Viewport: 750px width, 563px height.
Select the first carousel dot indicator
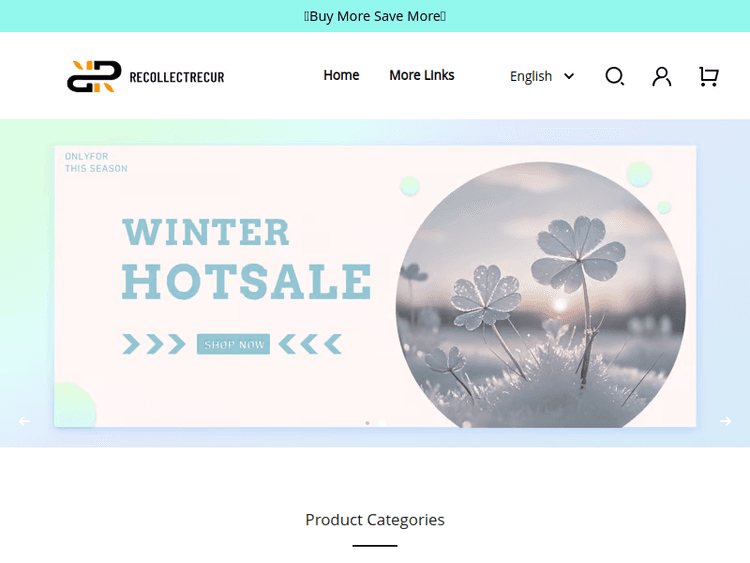click(367, 423)
